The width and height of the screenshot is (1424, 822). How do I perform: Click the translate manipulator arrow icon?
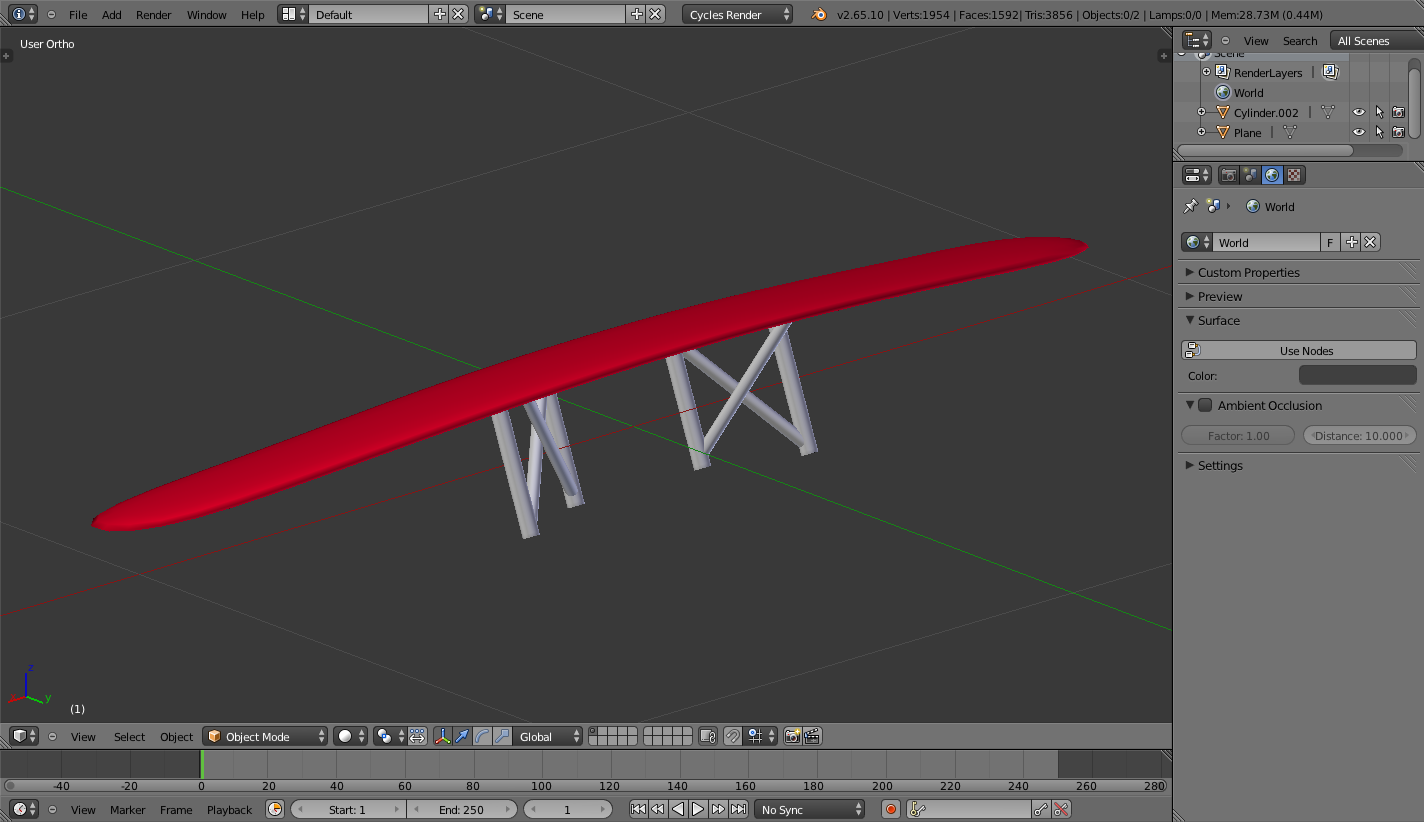tap(462, 736)
